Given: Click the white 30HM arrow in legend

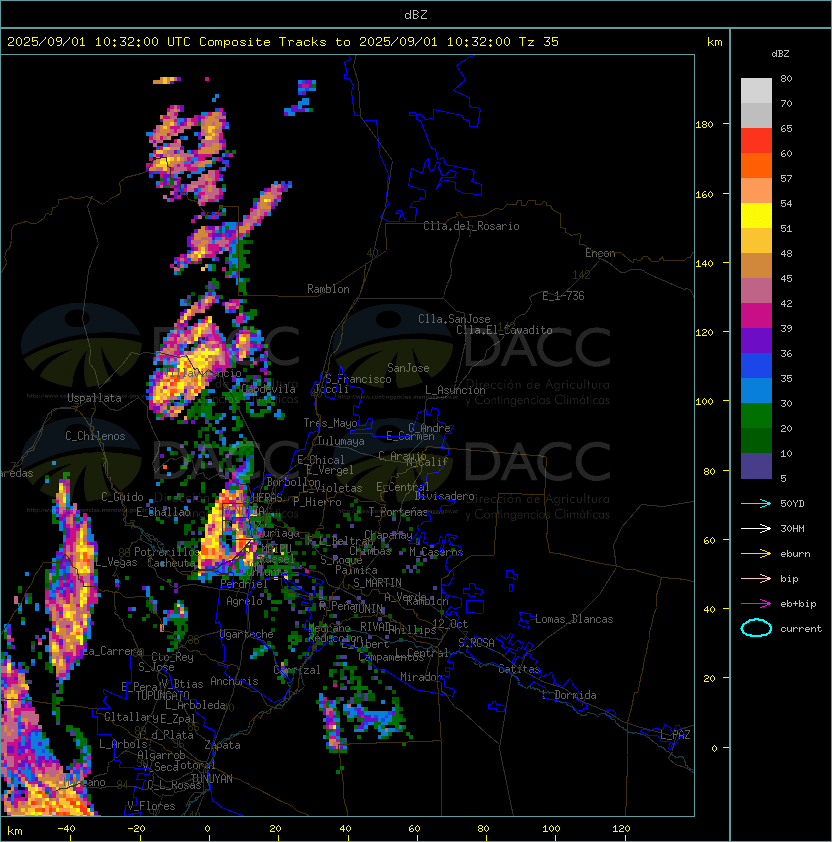Looking at the screenshot, I should [756, 528].
